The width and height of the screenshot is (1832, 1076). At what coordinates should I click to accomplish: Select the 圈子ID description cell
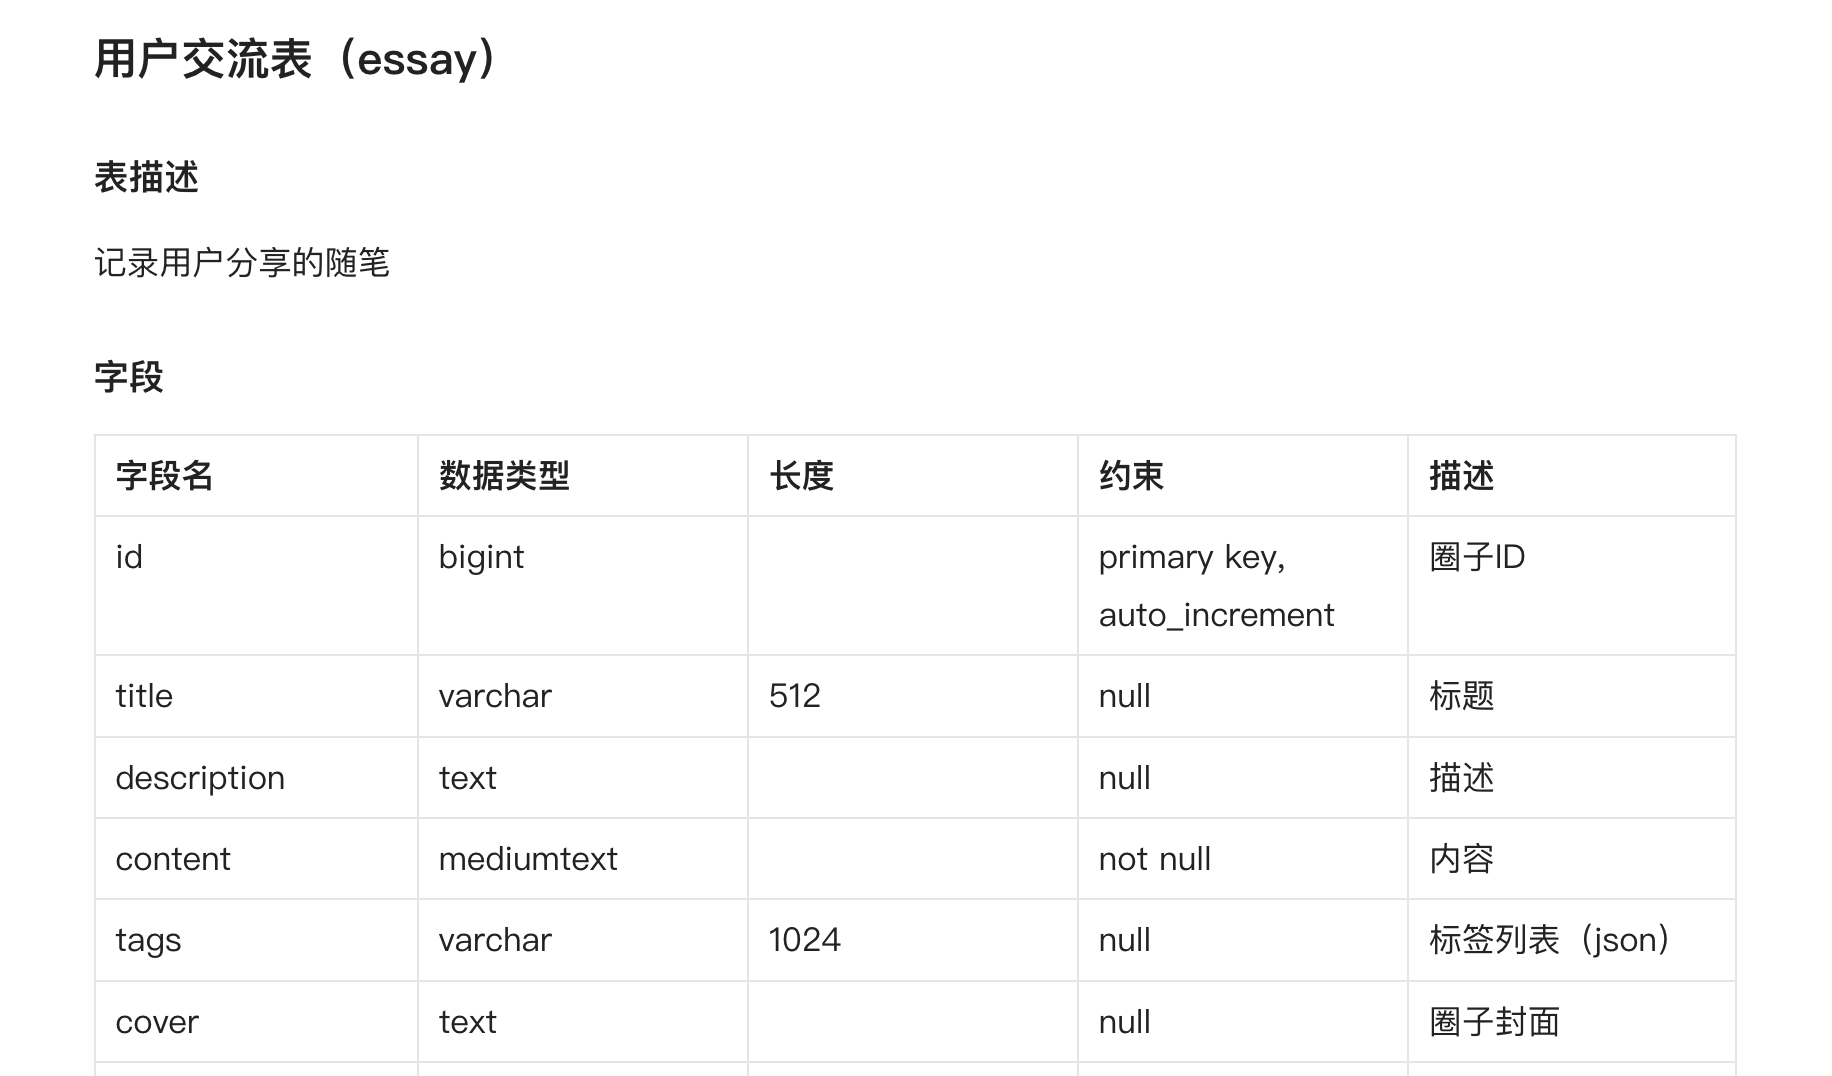(x=1477, y=557)
